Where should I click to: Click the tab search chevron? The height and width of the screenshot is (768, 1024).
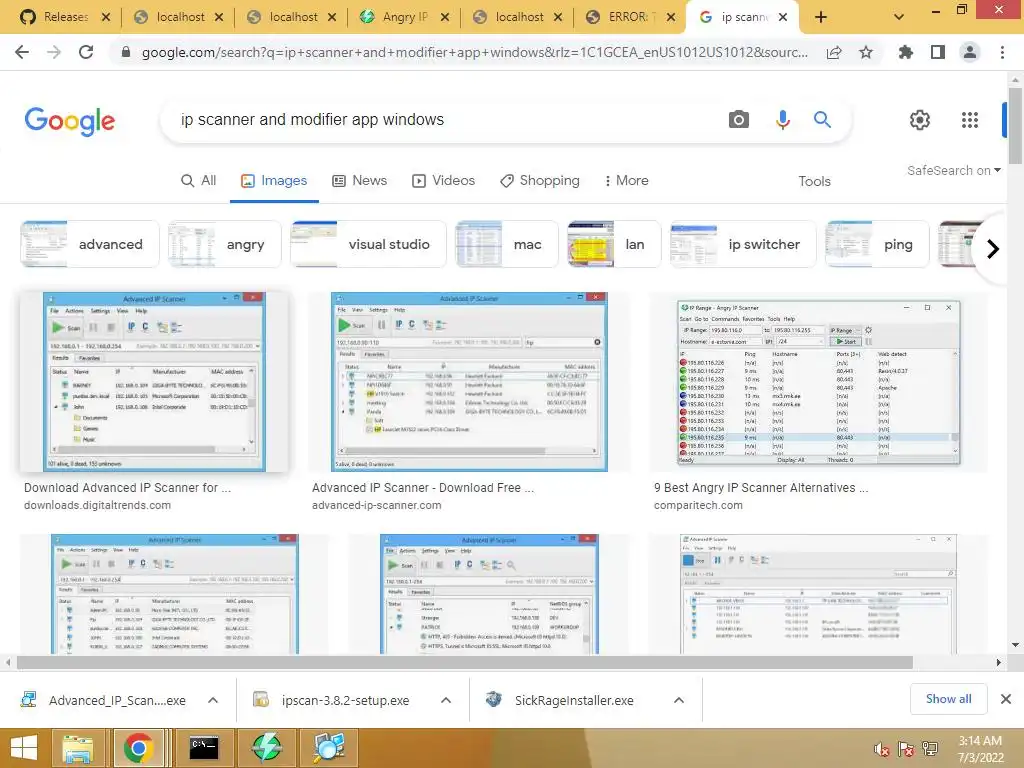(899, 17)
